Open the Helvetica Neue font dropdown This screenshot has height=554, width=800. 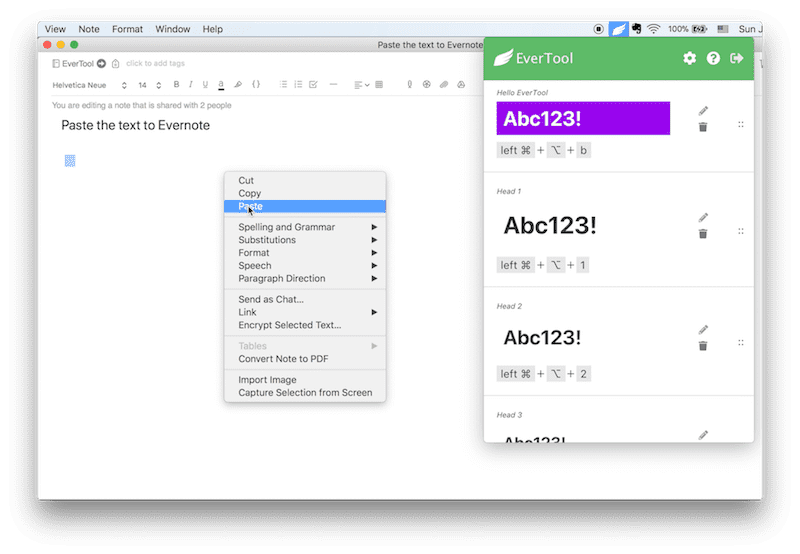(x=89, y=85)
